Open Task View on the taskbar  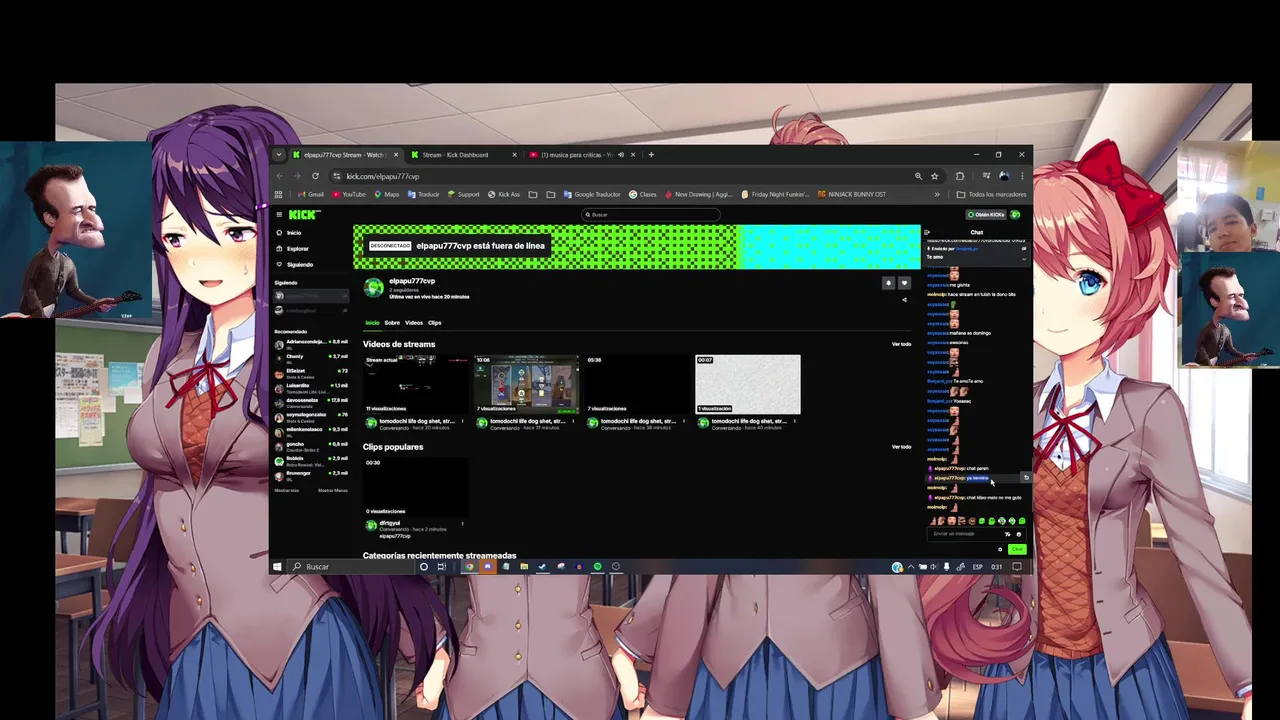click(x=441, y=567)
